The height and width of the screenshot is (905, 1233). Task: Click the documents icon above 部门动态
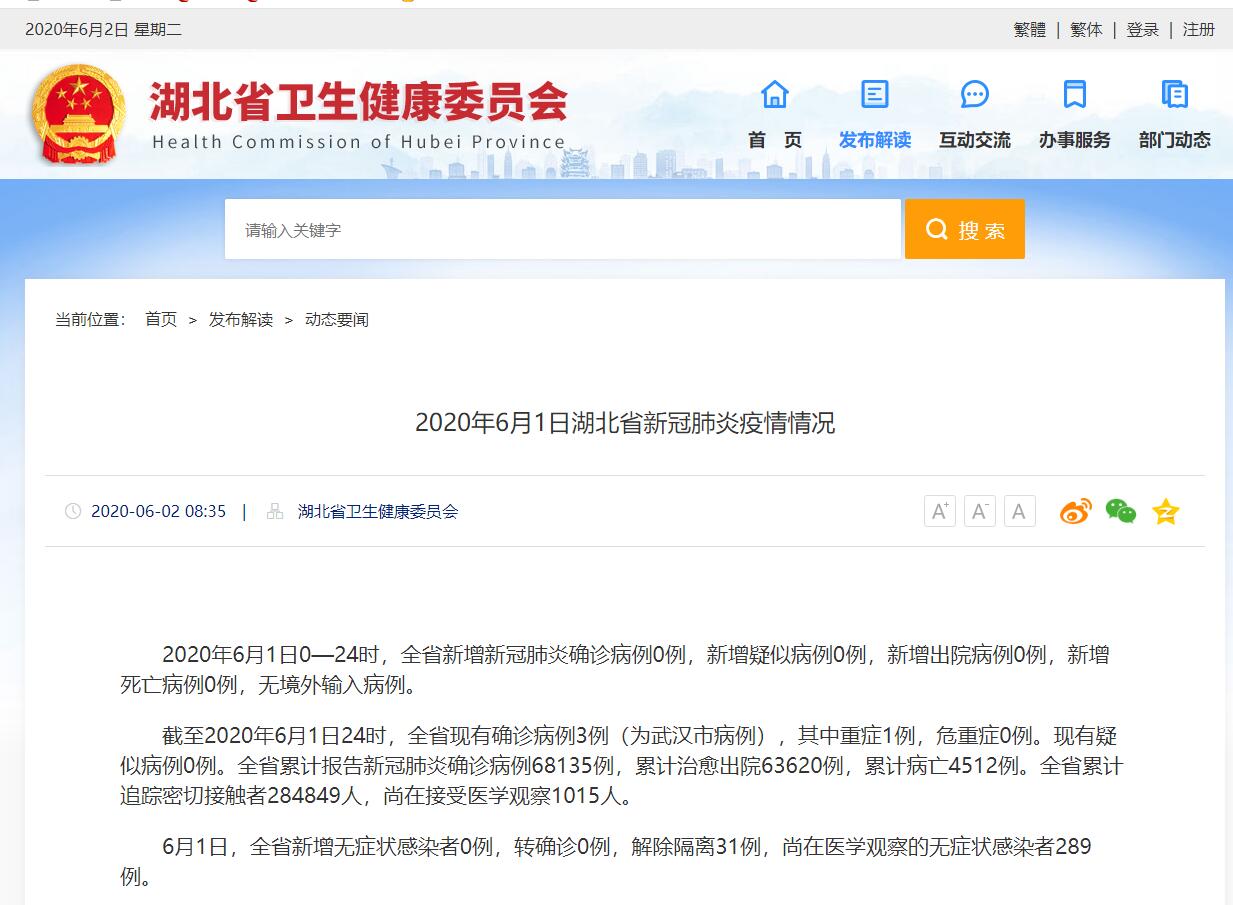[x=1175, y=95]
